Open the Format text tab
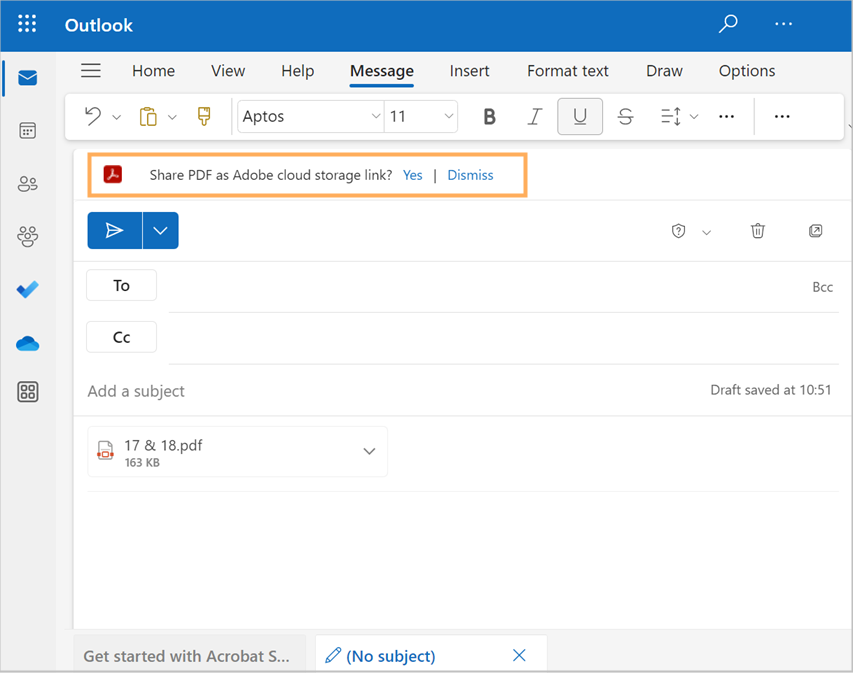853x673 pixels. pyautogui.click(x=567, y=71)
